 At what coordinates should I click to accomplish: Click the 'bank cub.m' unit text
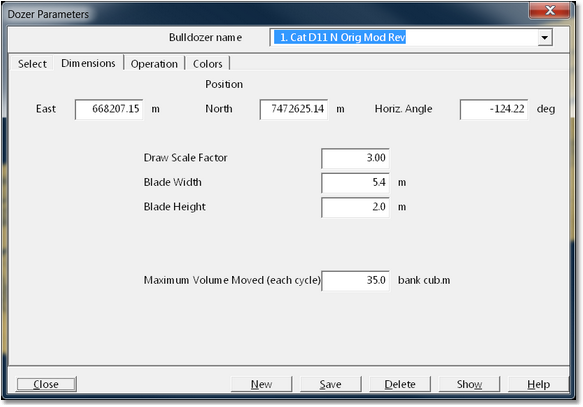pyautogui.click(x=424, y=280)
